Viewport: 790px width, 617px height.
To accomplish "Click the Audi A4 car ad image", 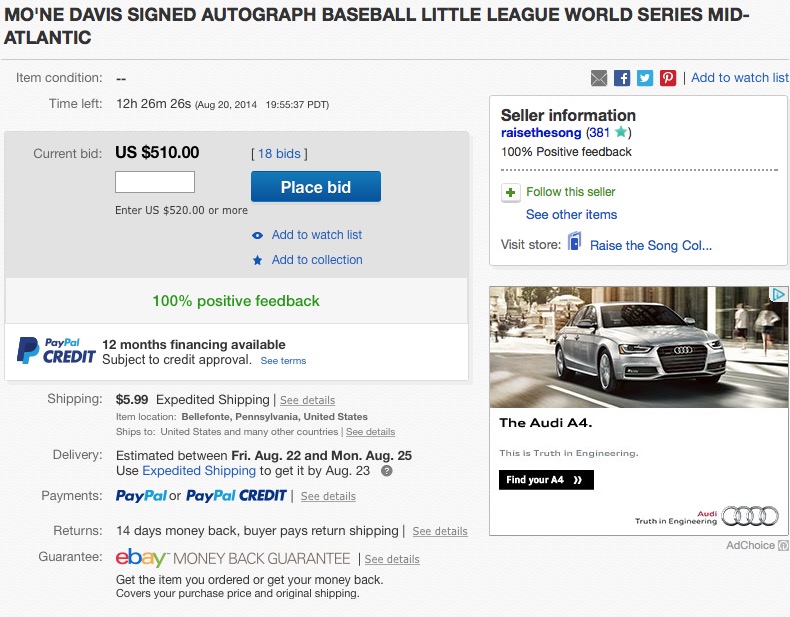I will point(638,347).
